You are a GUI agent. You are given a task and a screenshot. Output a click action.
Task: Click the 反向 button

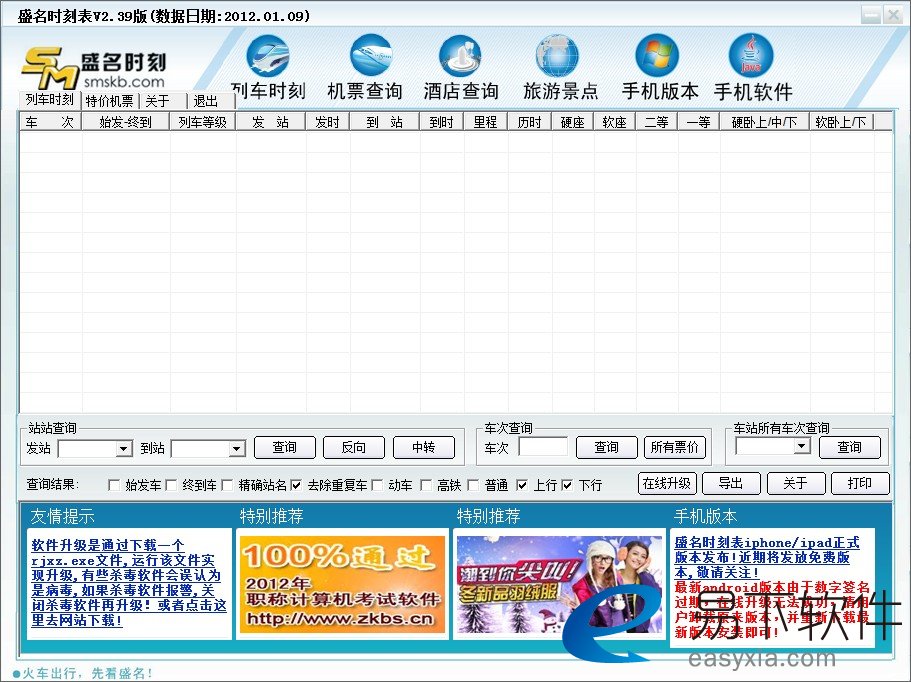pyautogui.click(x=354, y=447)
